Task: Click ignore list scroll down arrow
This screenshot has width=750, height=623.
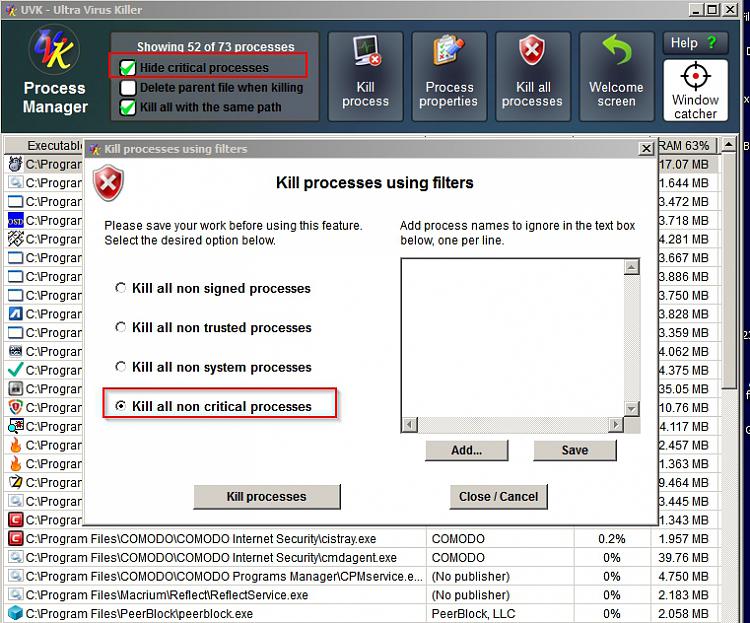Action: [631, 409]
